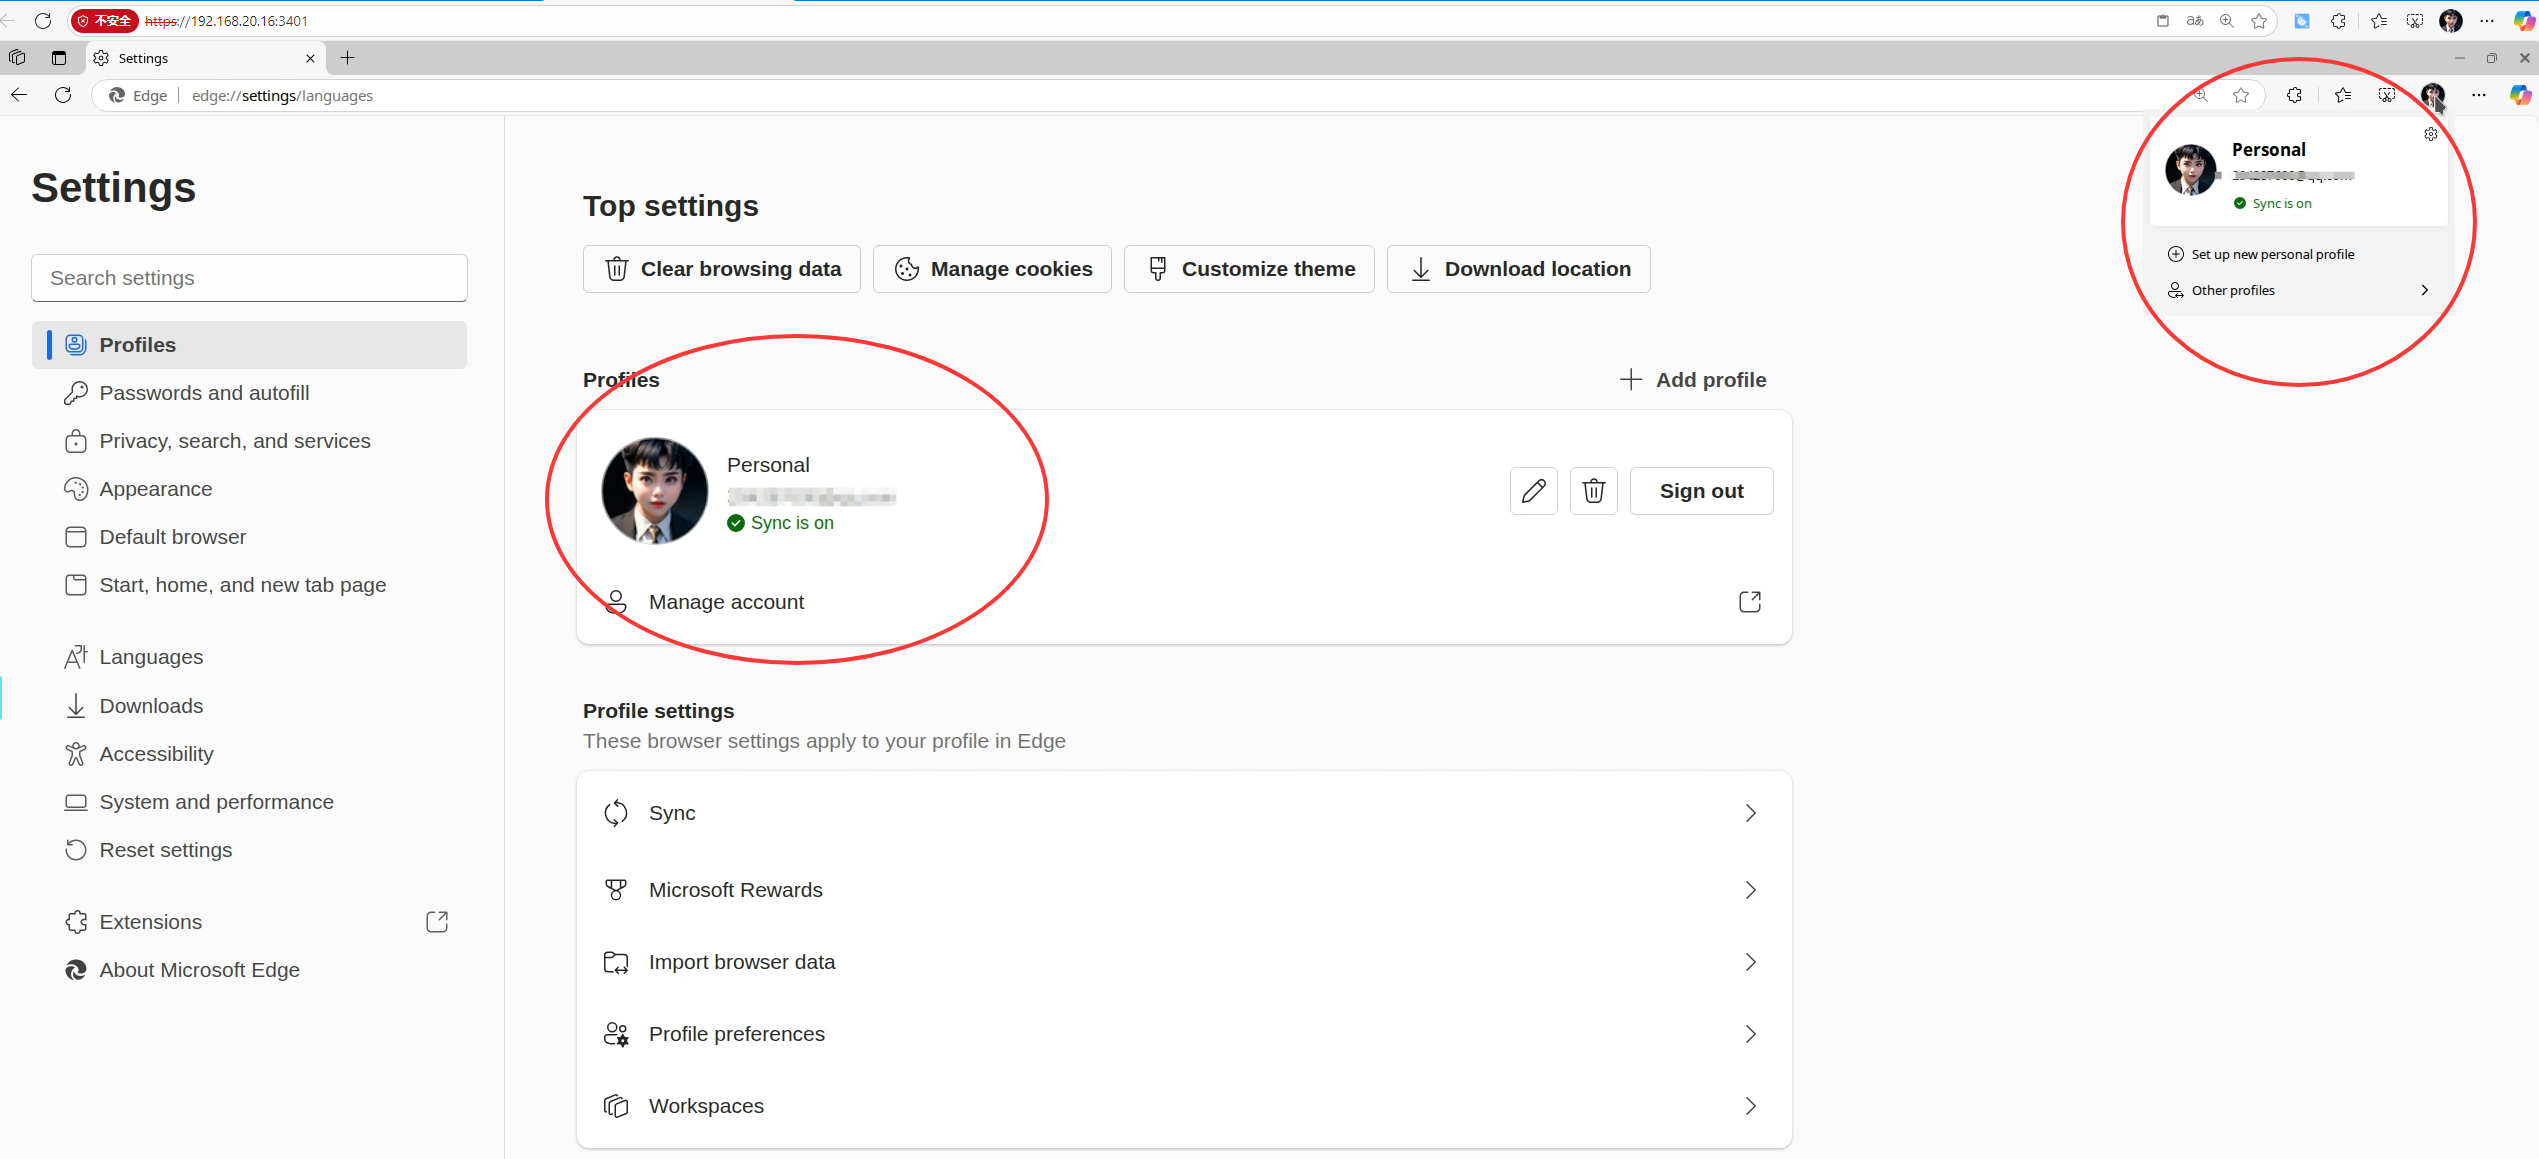
Task: Expand Microsoft Rewards row chevron
Action: click(1750, 890)
